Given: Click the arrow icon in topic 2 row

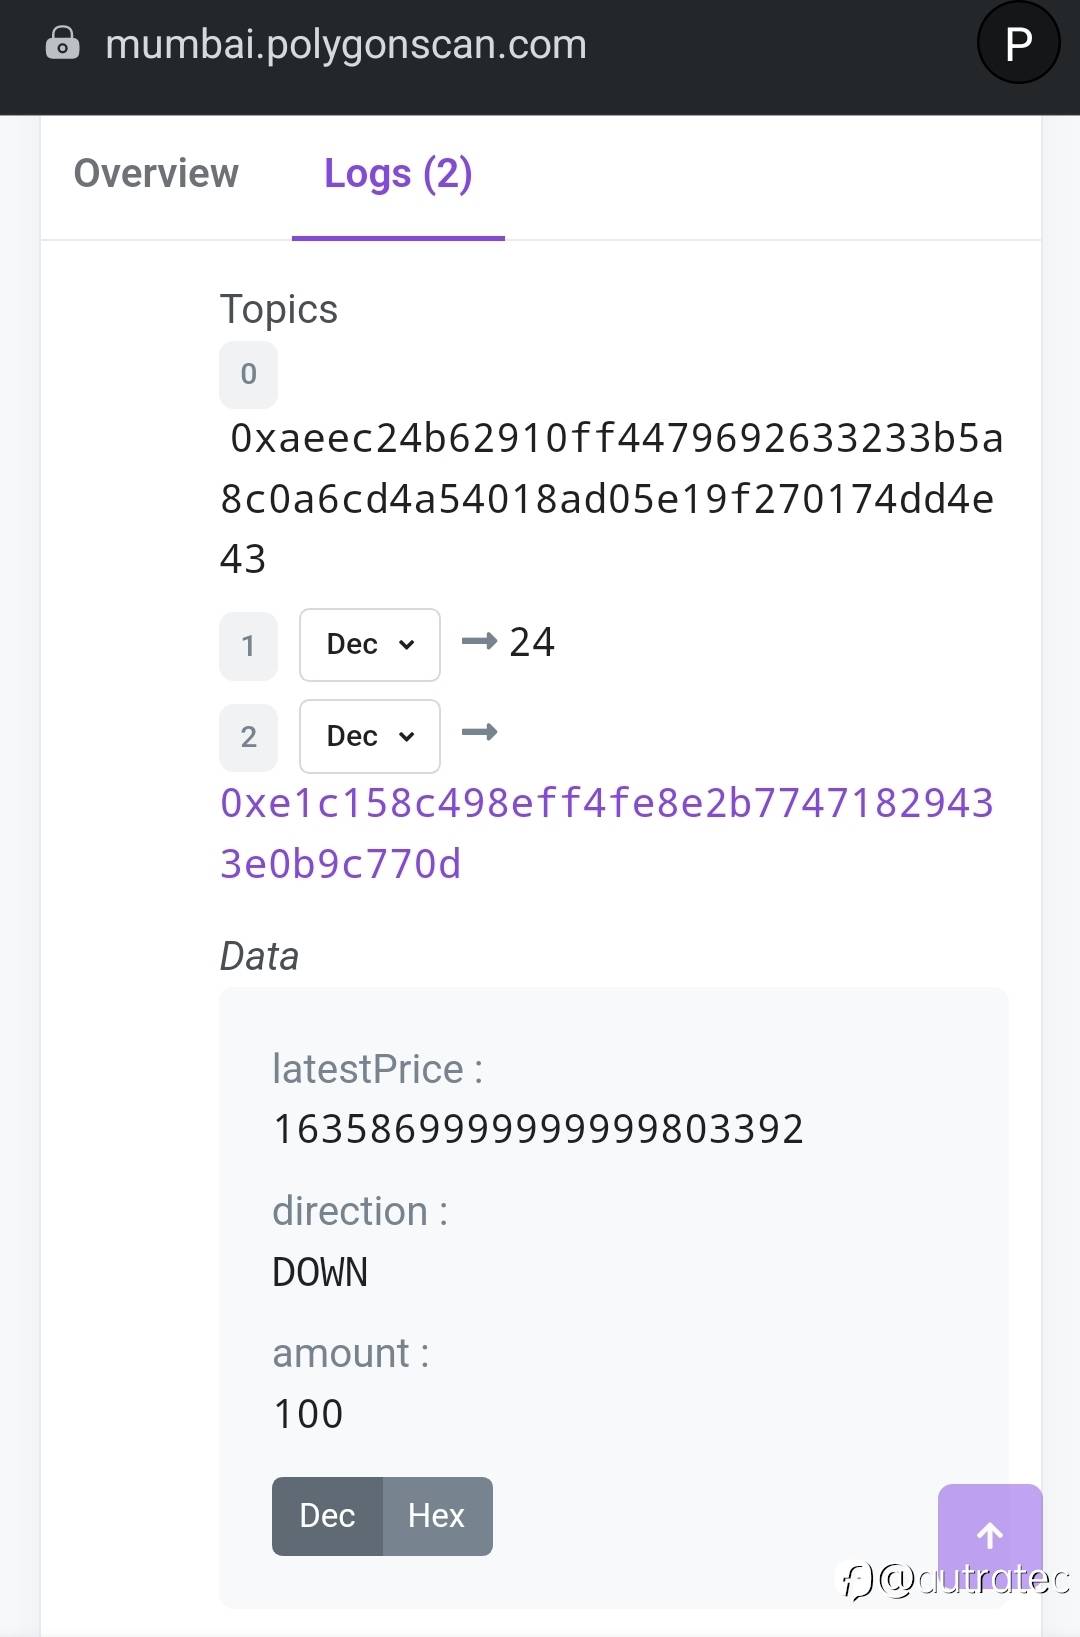Looking at the screenshot, I should point(479,733).
